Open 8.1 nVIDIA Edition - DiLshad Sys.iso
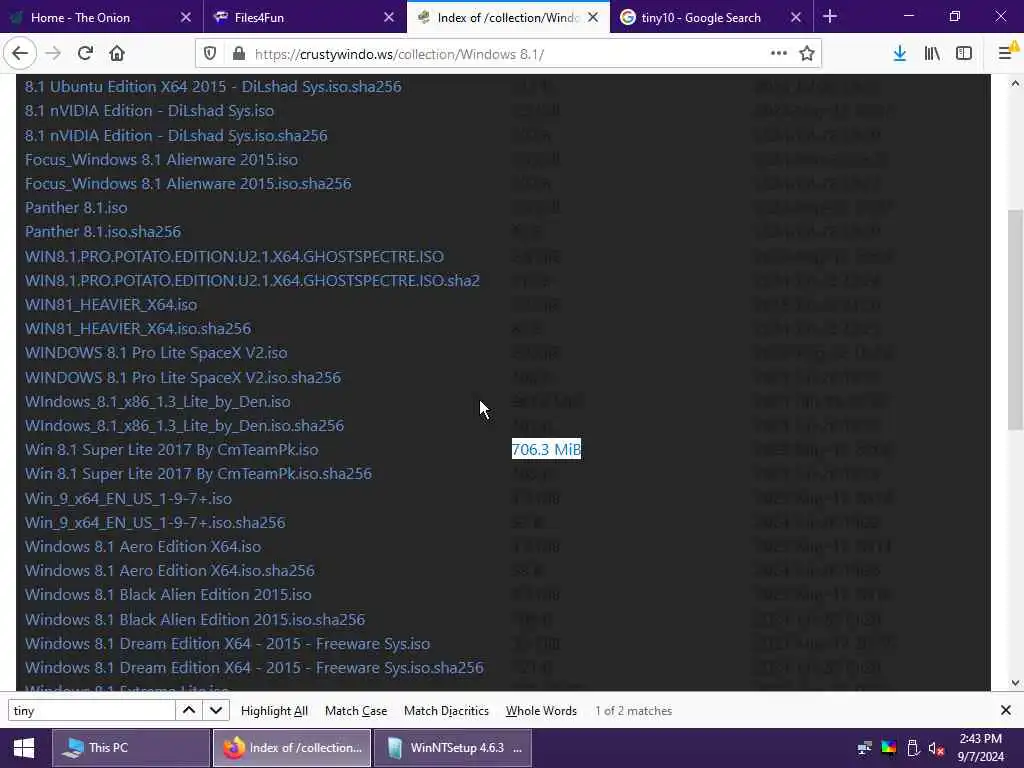This screenshot has width=1024, height=768. 150,111
